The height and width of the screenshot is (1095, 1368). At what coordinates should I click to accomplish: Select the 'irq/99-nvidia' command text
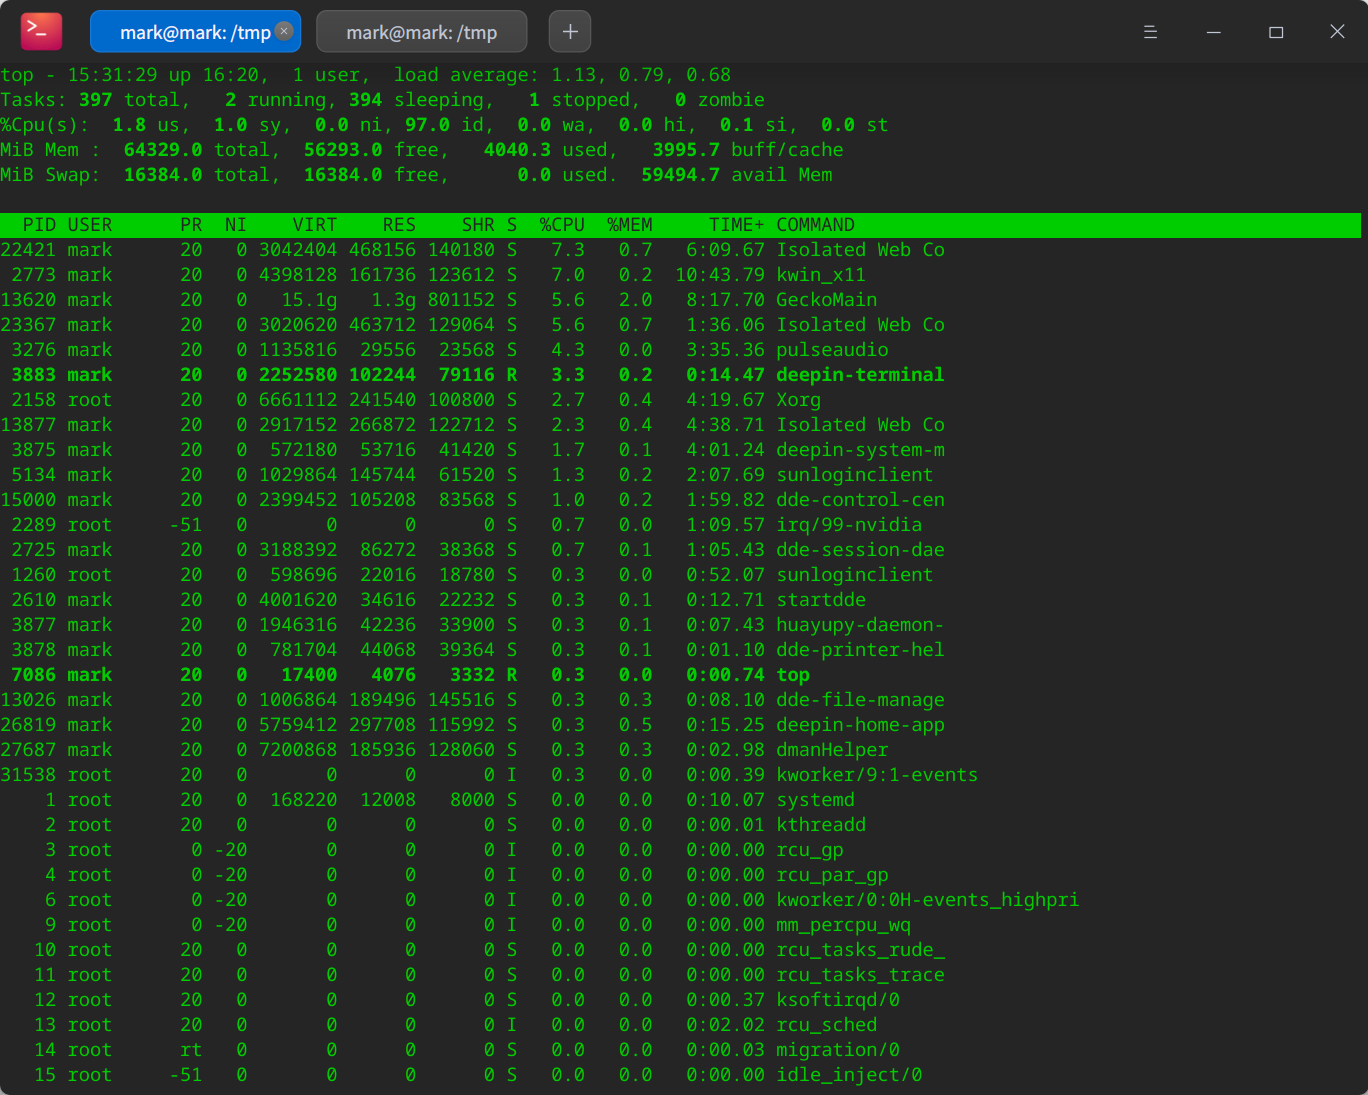pyautogui.click(x=849, y=525)
